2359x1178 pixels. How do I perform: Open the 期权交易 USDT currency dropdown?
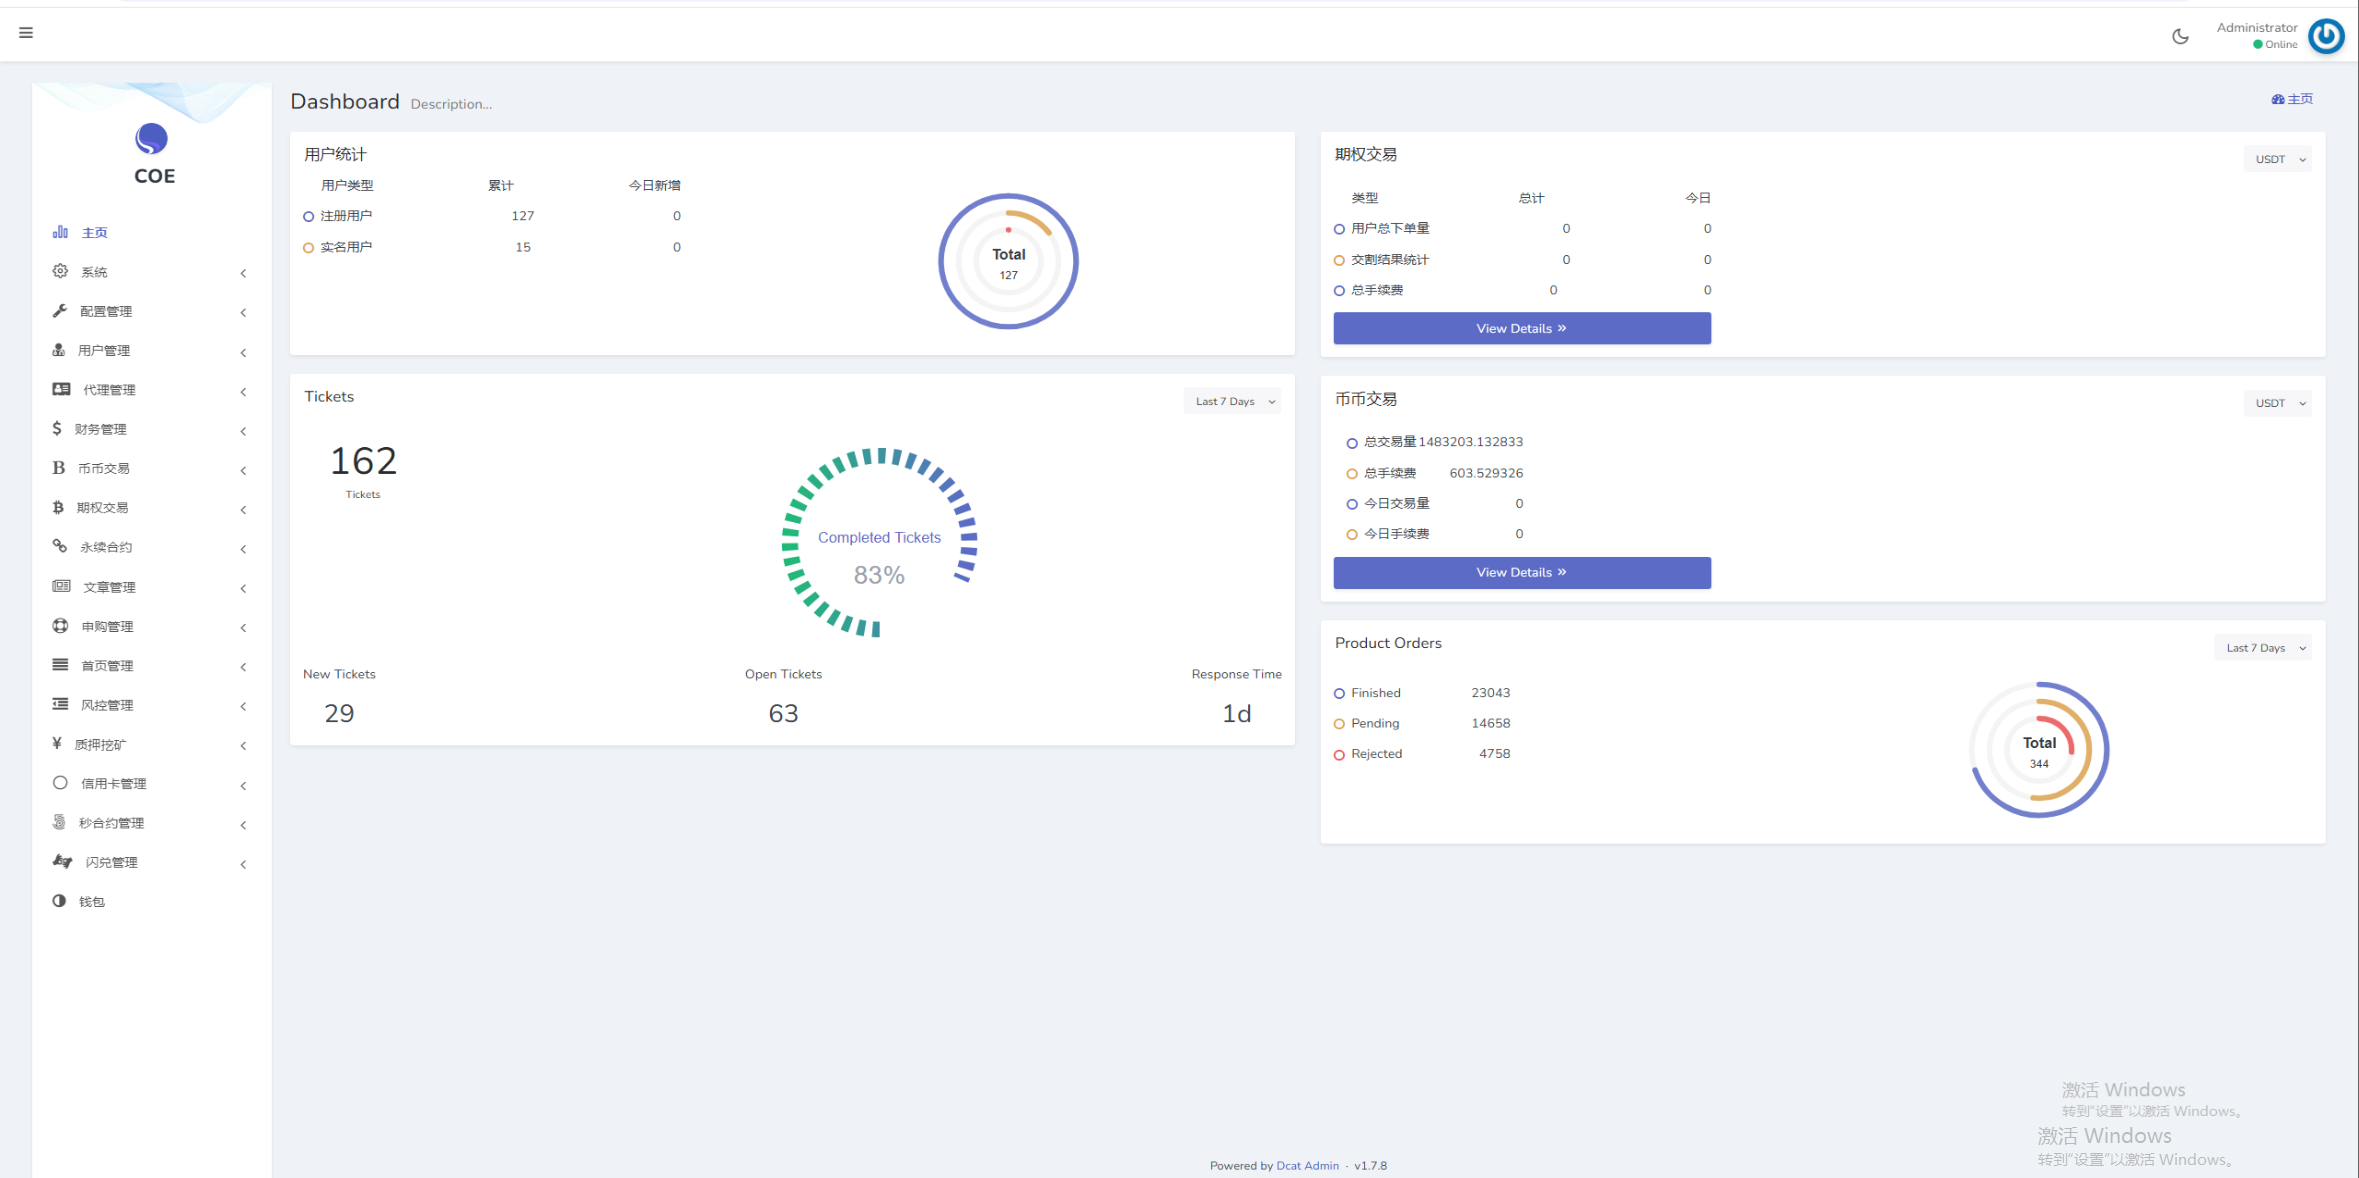tap(2277, 159)
